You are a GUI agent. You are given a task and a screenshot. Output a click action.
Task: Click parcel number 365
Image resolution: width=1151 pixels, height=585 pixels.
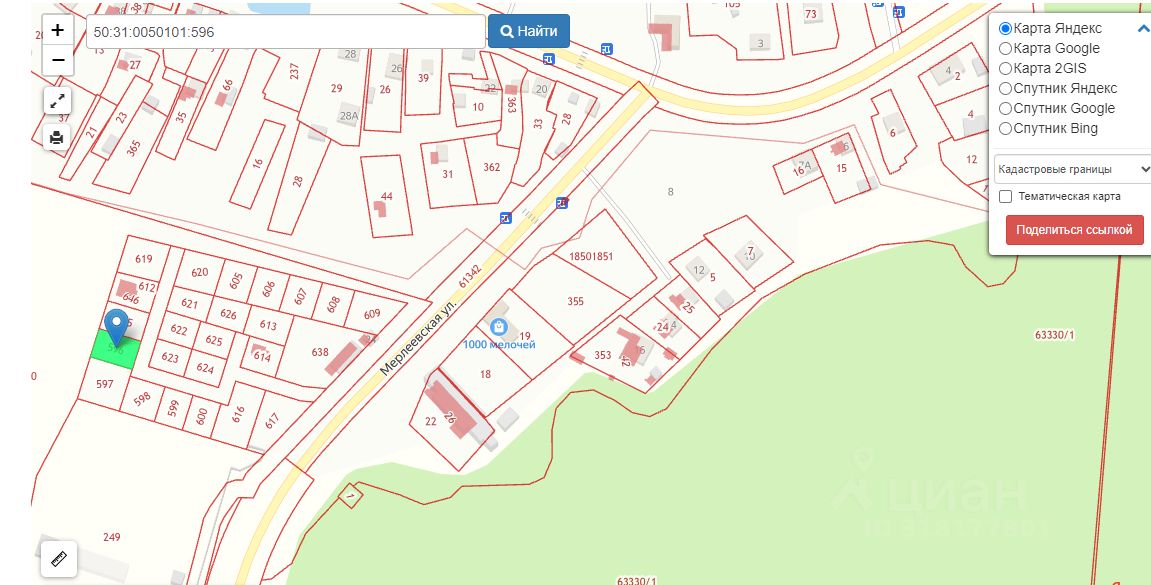[x=134, y=148]
